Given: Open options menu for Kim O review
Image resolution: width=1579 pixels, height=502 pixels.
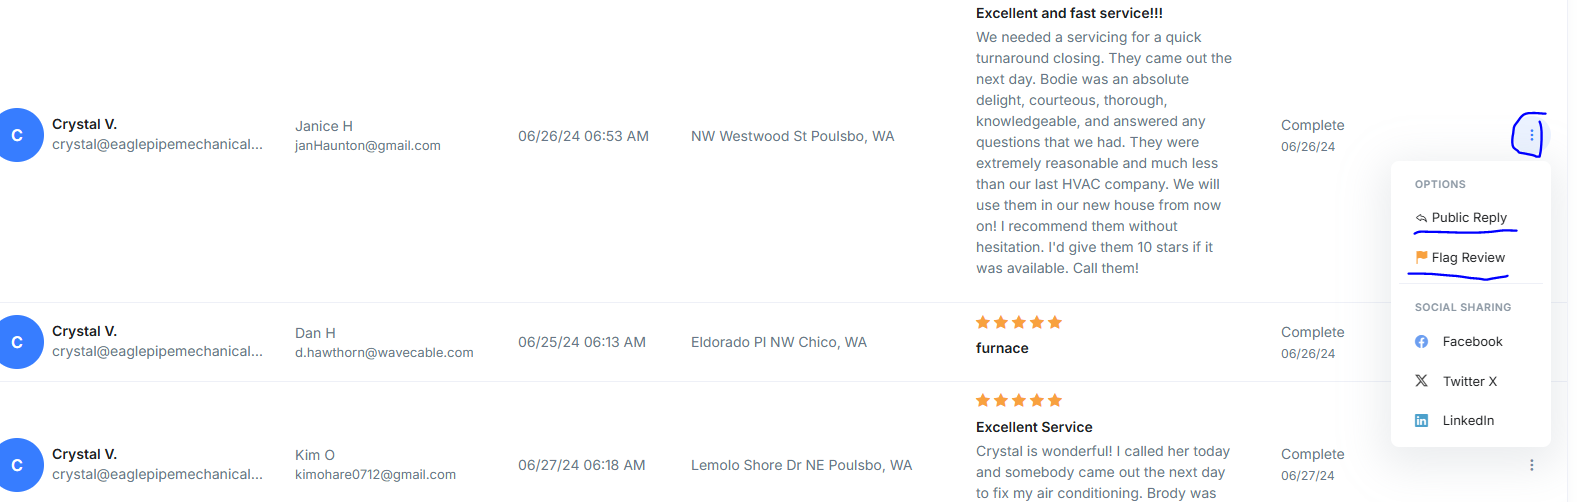Looking at the screenshot, I should (x=1531, y=465).
